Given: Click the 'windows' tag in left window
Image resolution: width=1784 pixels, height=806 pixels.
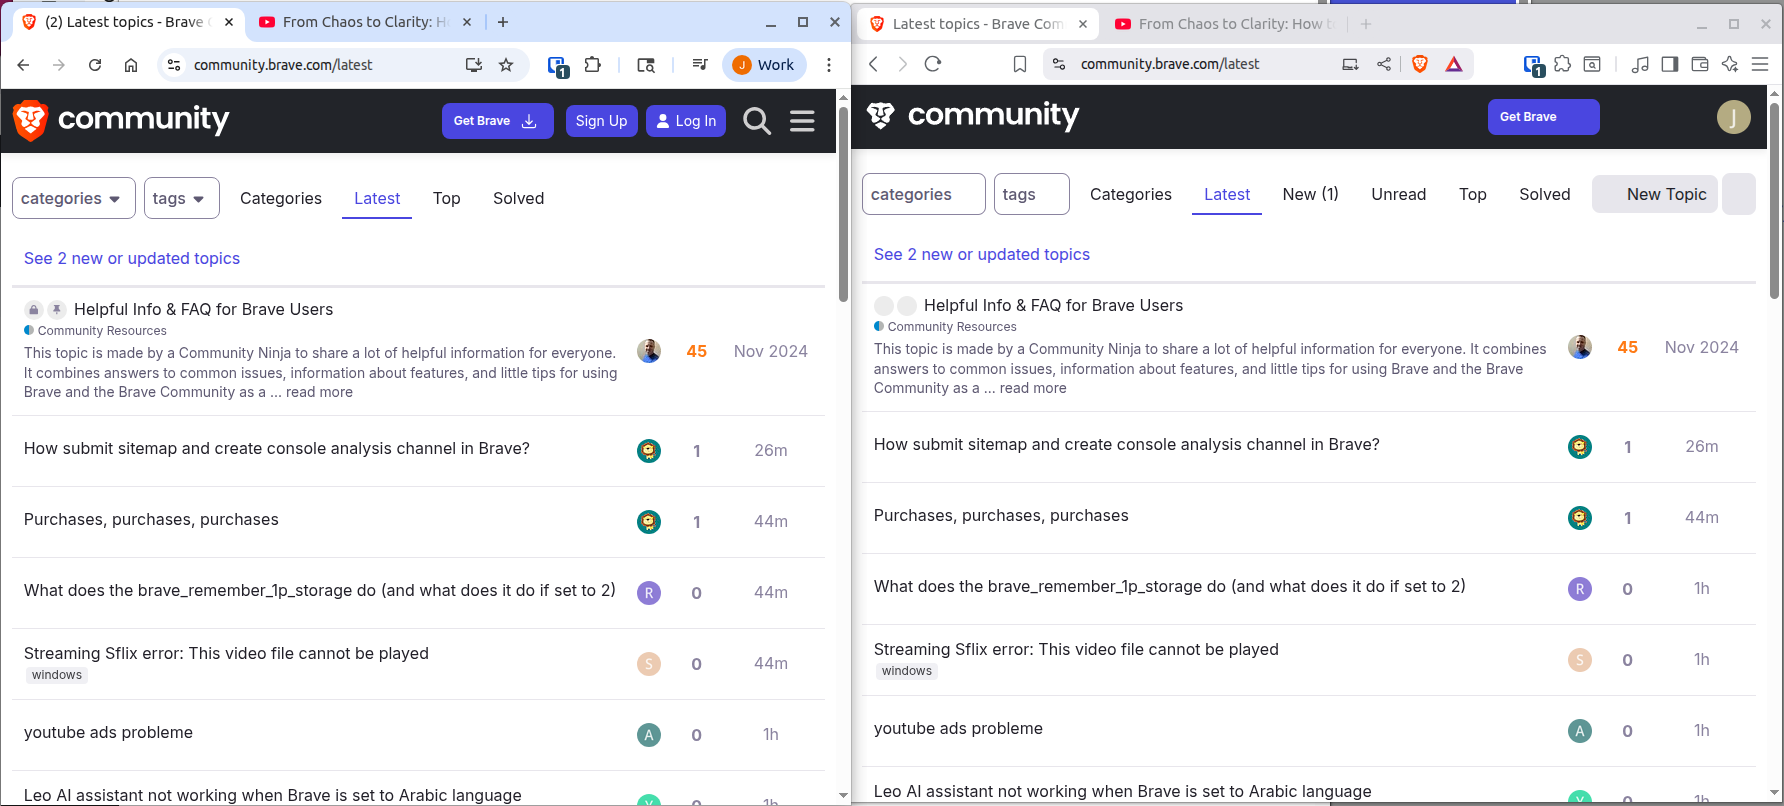Looking at the screenshot, I should tap(57, 675).
